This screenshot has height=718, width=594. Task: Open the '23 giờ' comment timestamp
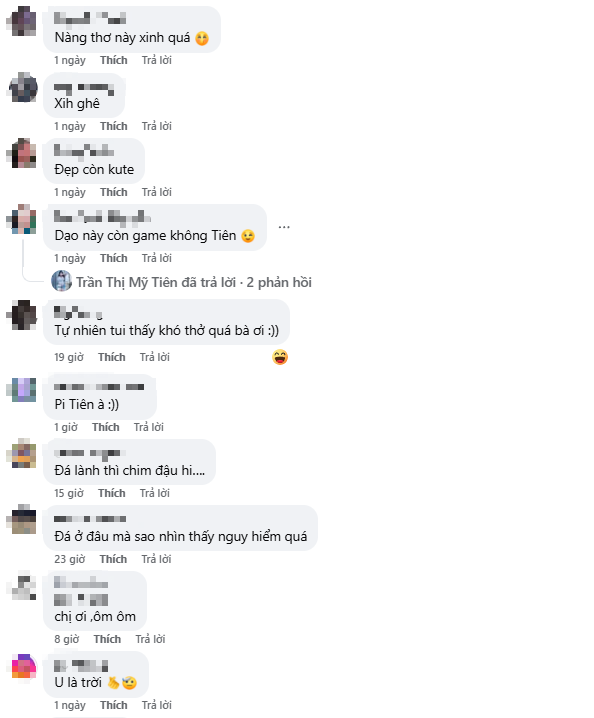pyautogui.click(x=70, y=559)
